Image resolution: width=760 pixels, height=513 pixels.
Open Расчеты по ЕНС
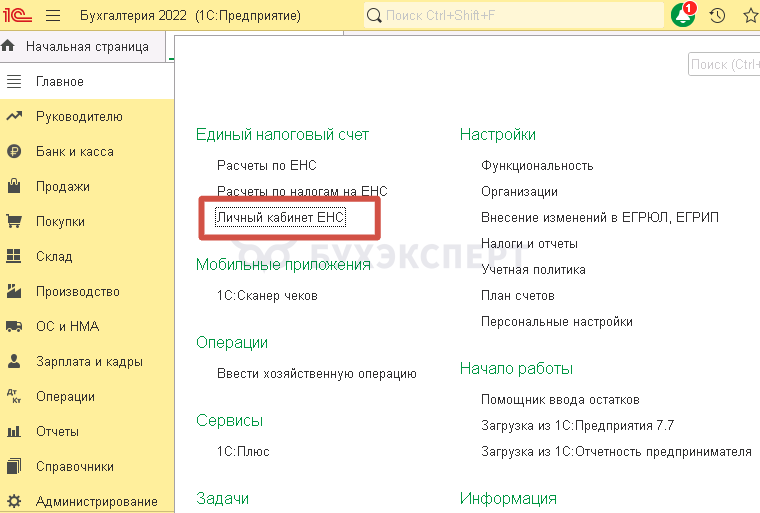pyautogui.click(x=267, y=165)
